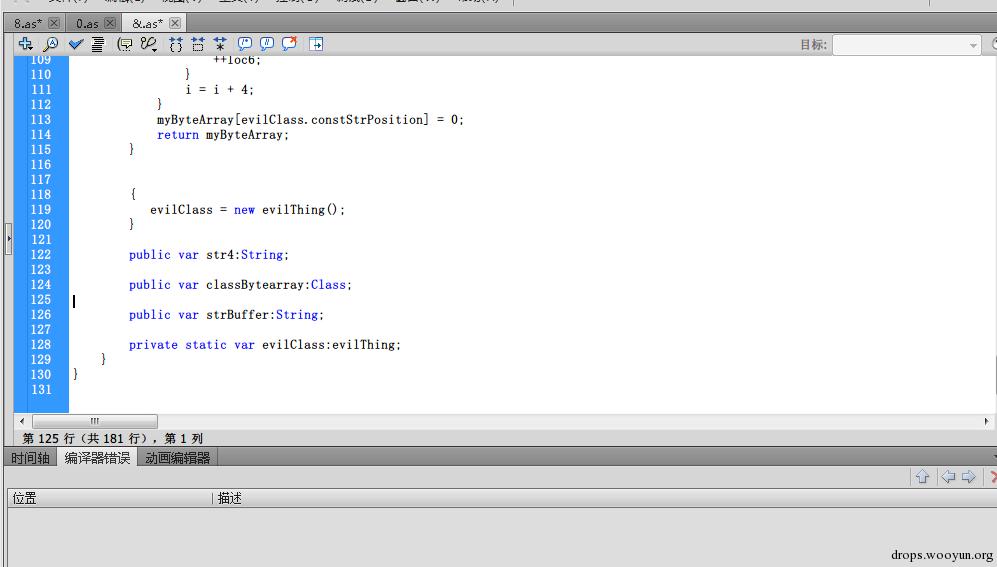Apply line comment icon

267,43
